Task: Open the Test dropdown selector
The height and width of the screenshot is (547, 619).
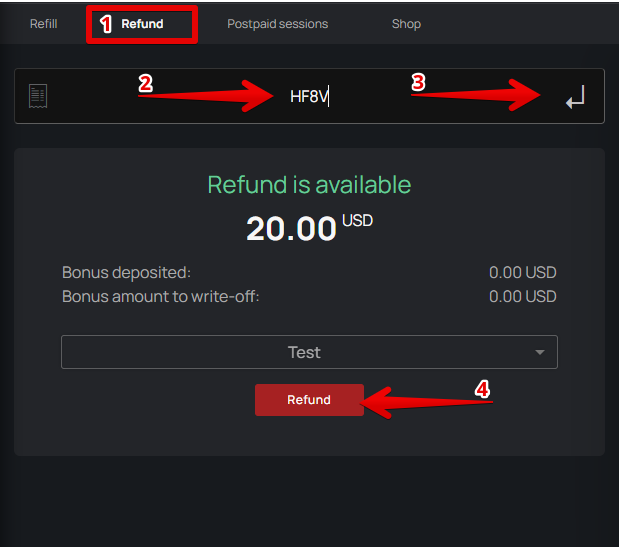Action: (304, 352)
